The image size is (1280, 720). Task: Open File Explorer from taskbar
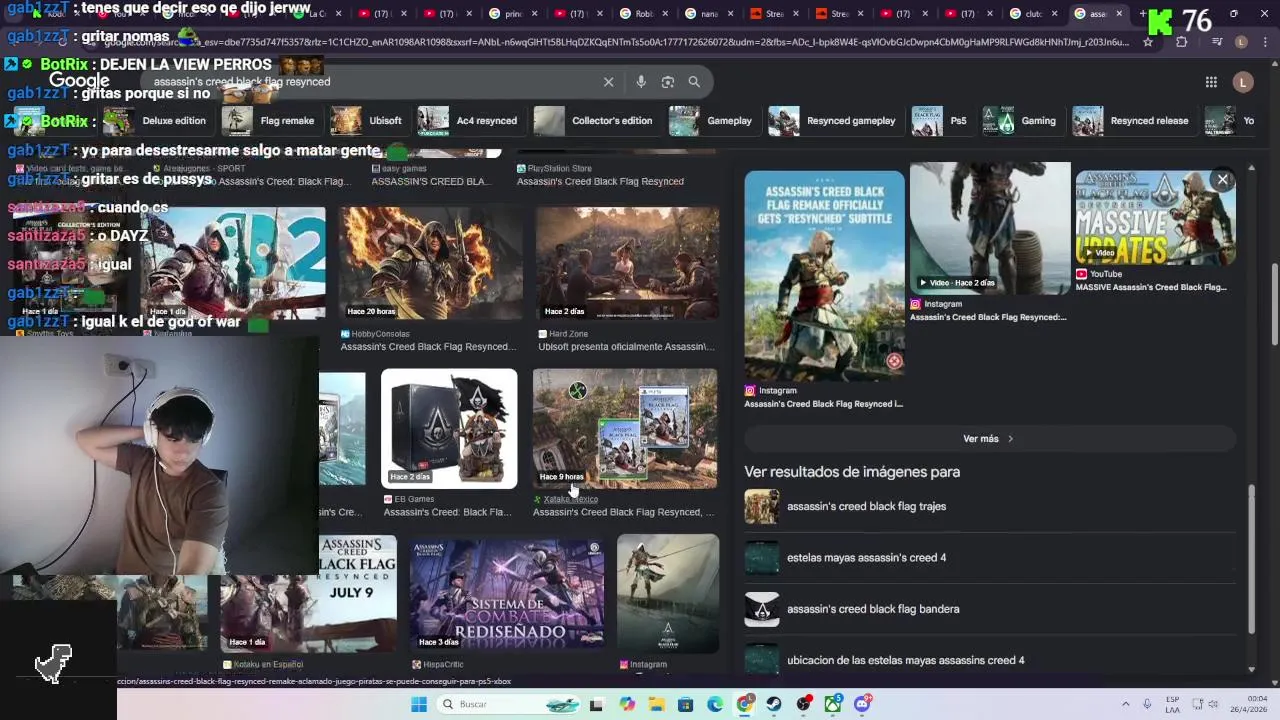point(657,704)
